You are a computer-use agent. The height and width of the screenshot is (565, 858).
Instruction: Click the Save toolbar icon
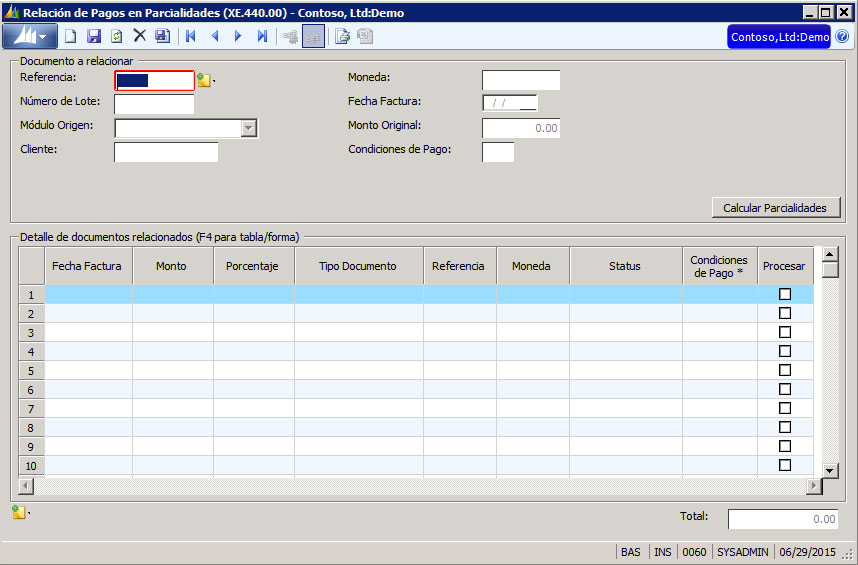(94, 36)
